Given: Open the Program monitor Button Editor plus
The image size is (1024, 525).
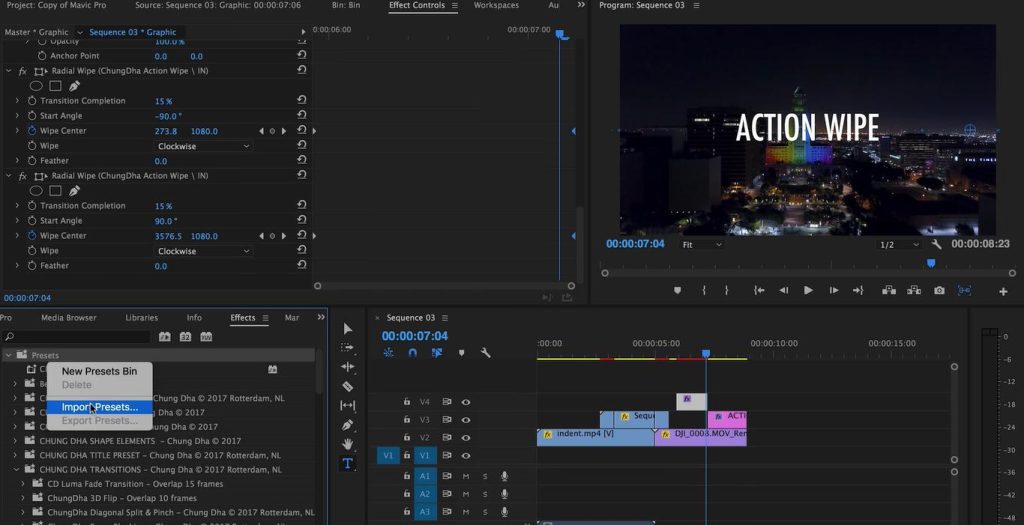Looking at the screenshot, I should (x=1003, y=292).
